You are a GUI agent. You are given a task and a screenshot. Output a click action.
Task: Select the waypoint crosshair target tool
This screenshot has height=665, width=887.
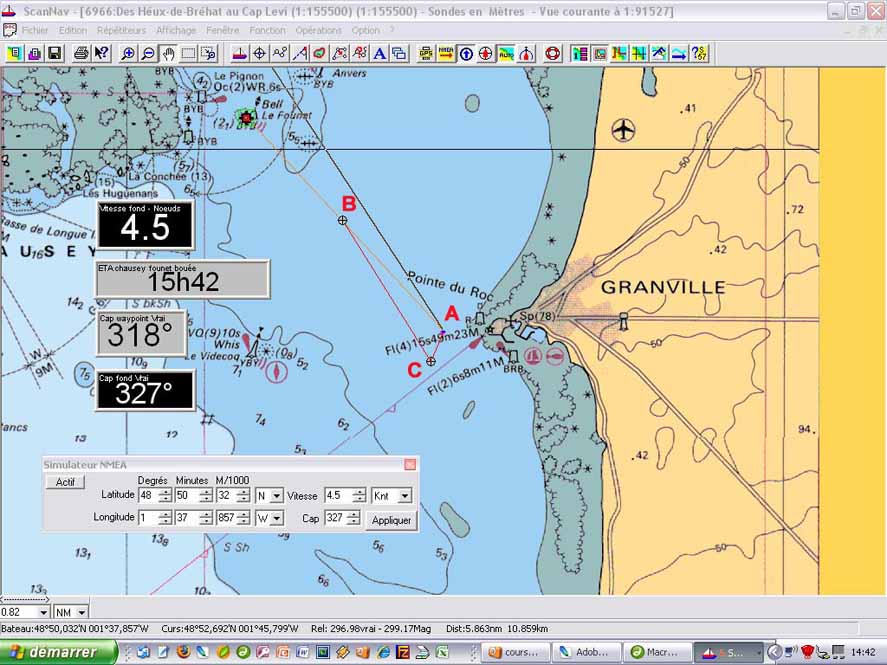260,54
